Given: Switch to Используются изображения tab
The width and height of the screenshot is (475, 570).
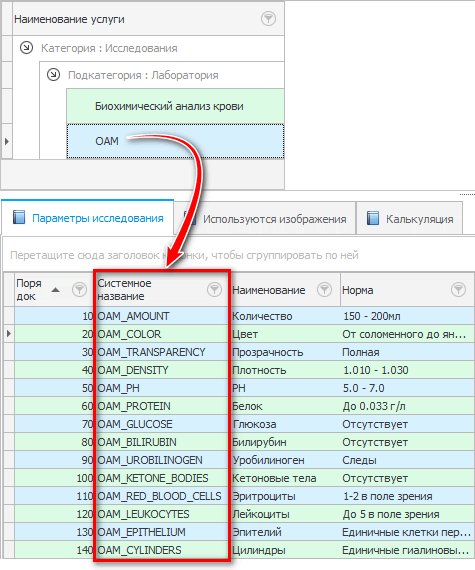Looking at the screenshot, I should [265, 219].
